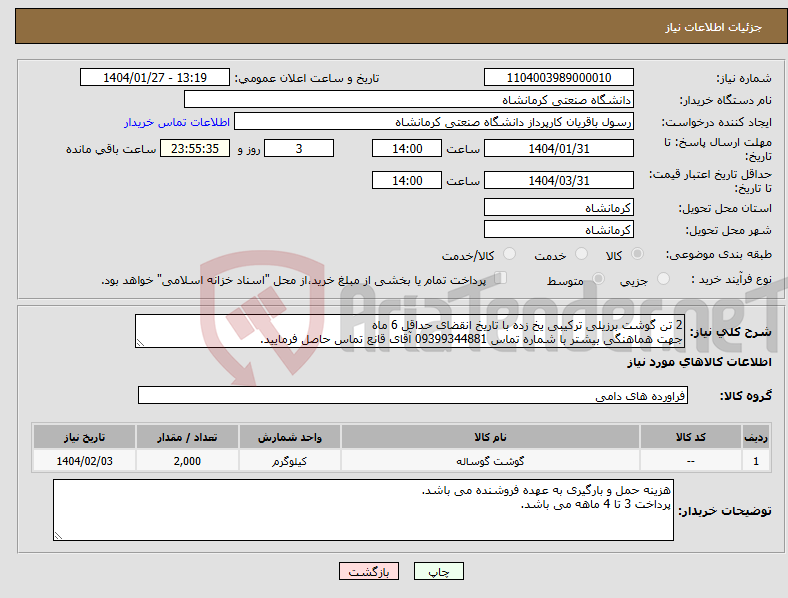788x598 pixels.
Task: Click the واحد شمارش column header
Action: 290,437
